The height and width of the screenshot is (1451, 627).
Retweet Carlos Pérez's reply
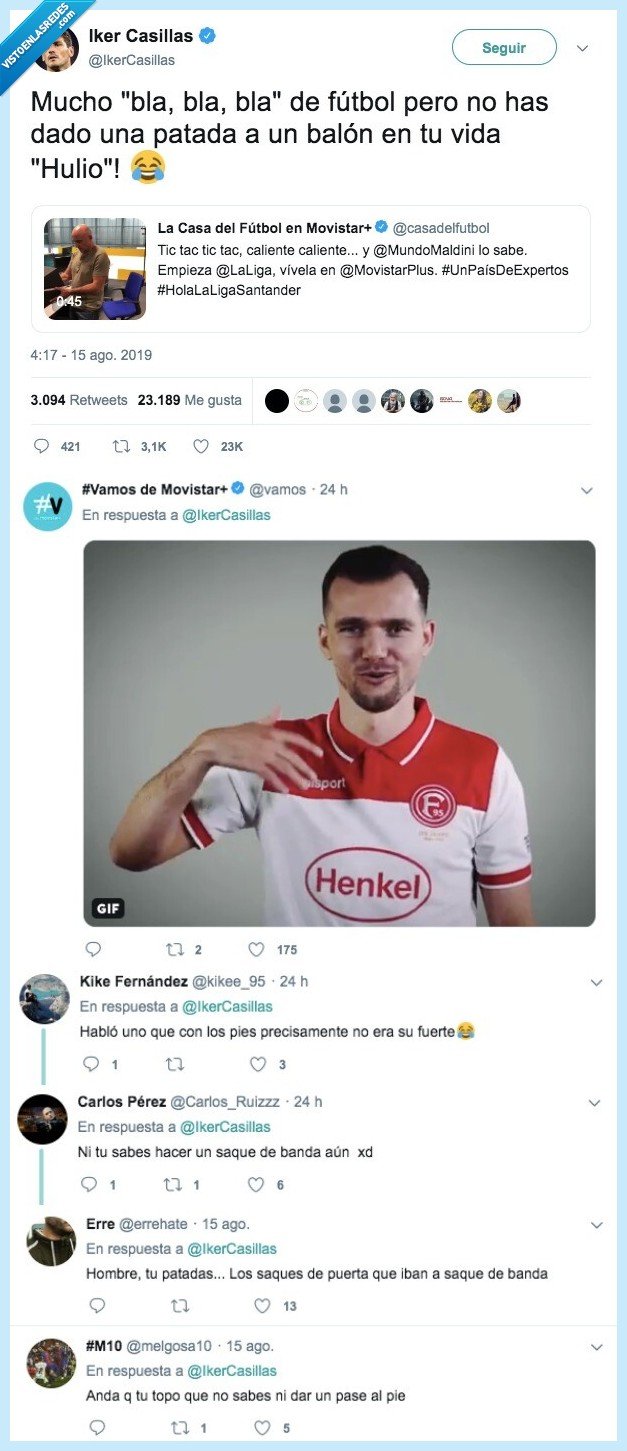174,1184
